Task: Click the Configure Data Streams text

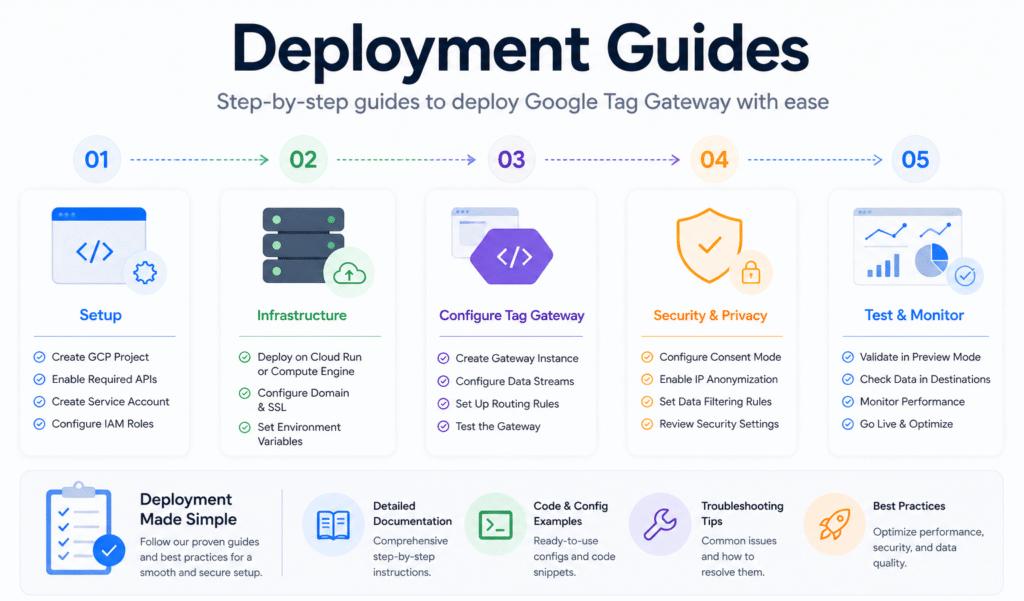Action: pos(515,382)
